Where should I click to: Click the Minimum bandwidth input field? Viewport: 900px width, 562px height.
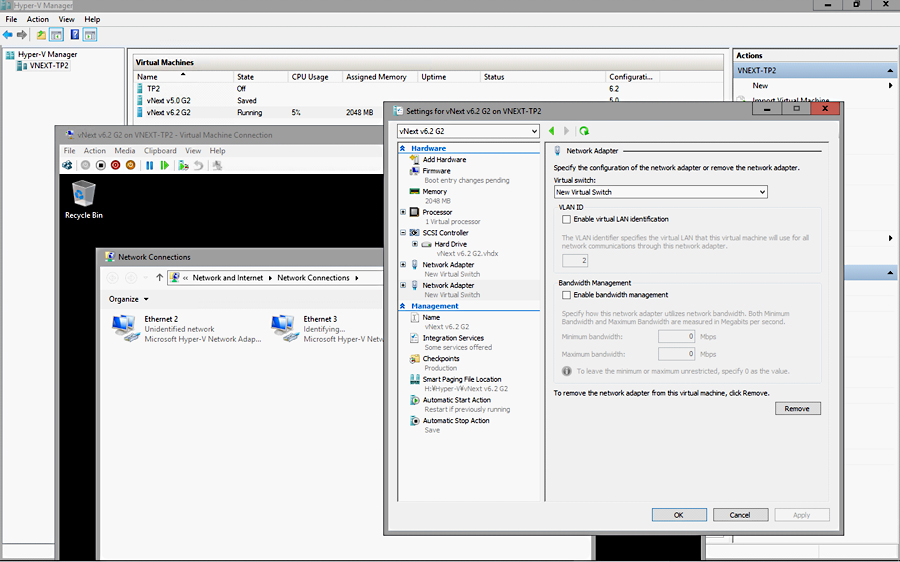[677, 337]
